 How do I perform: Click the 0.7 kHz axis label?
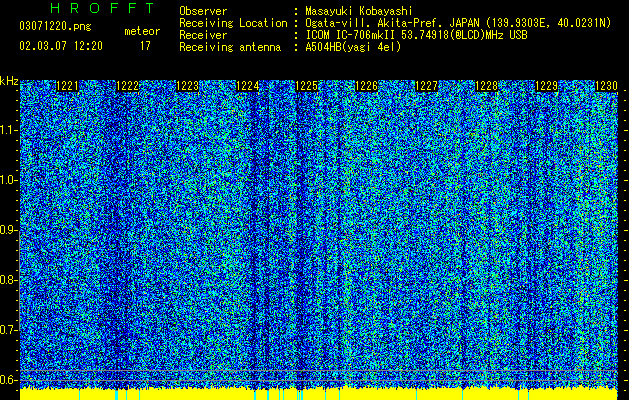pyautogui.click(x=8, y=330)
